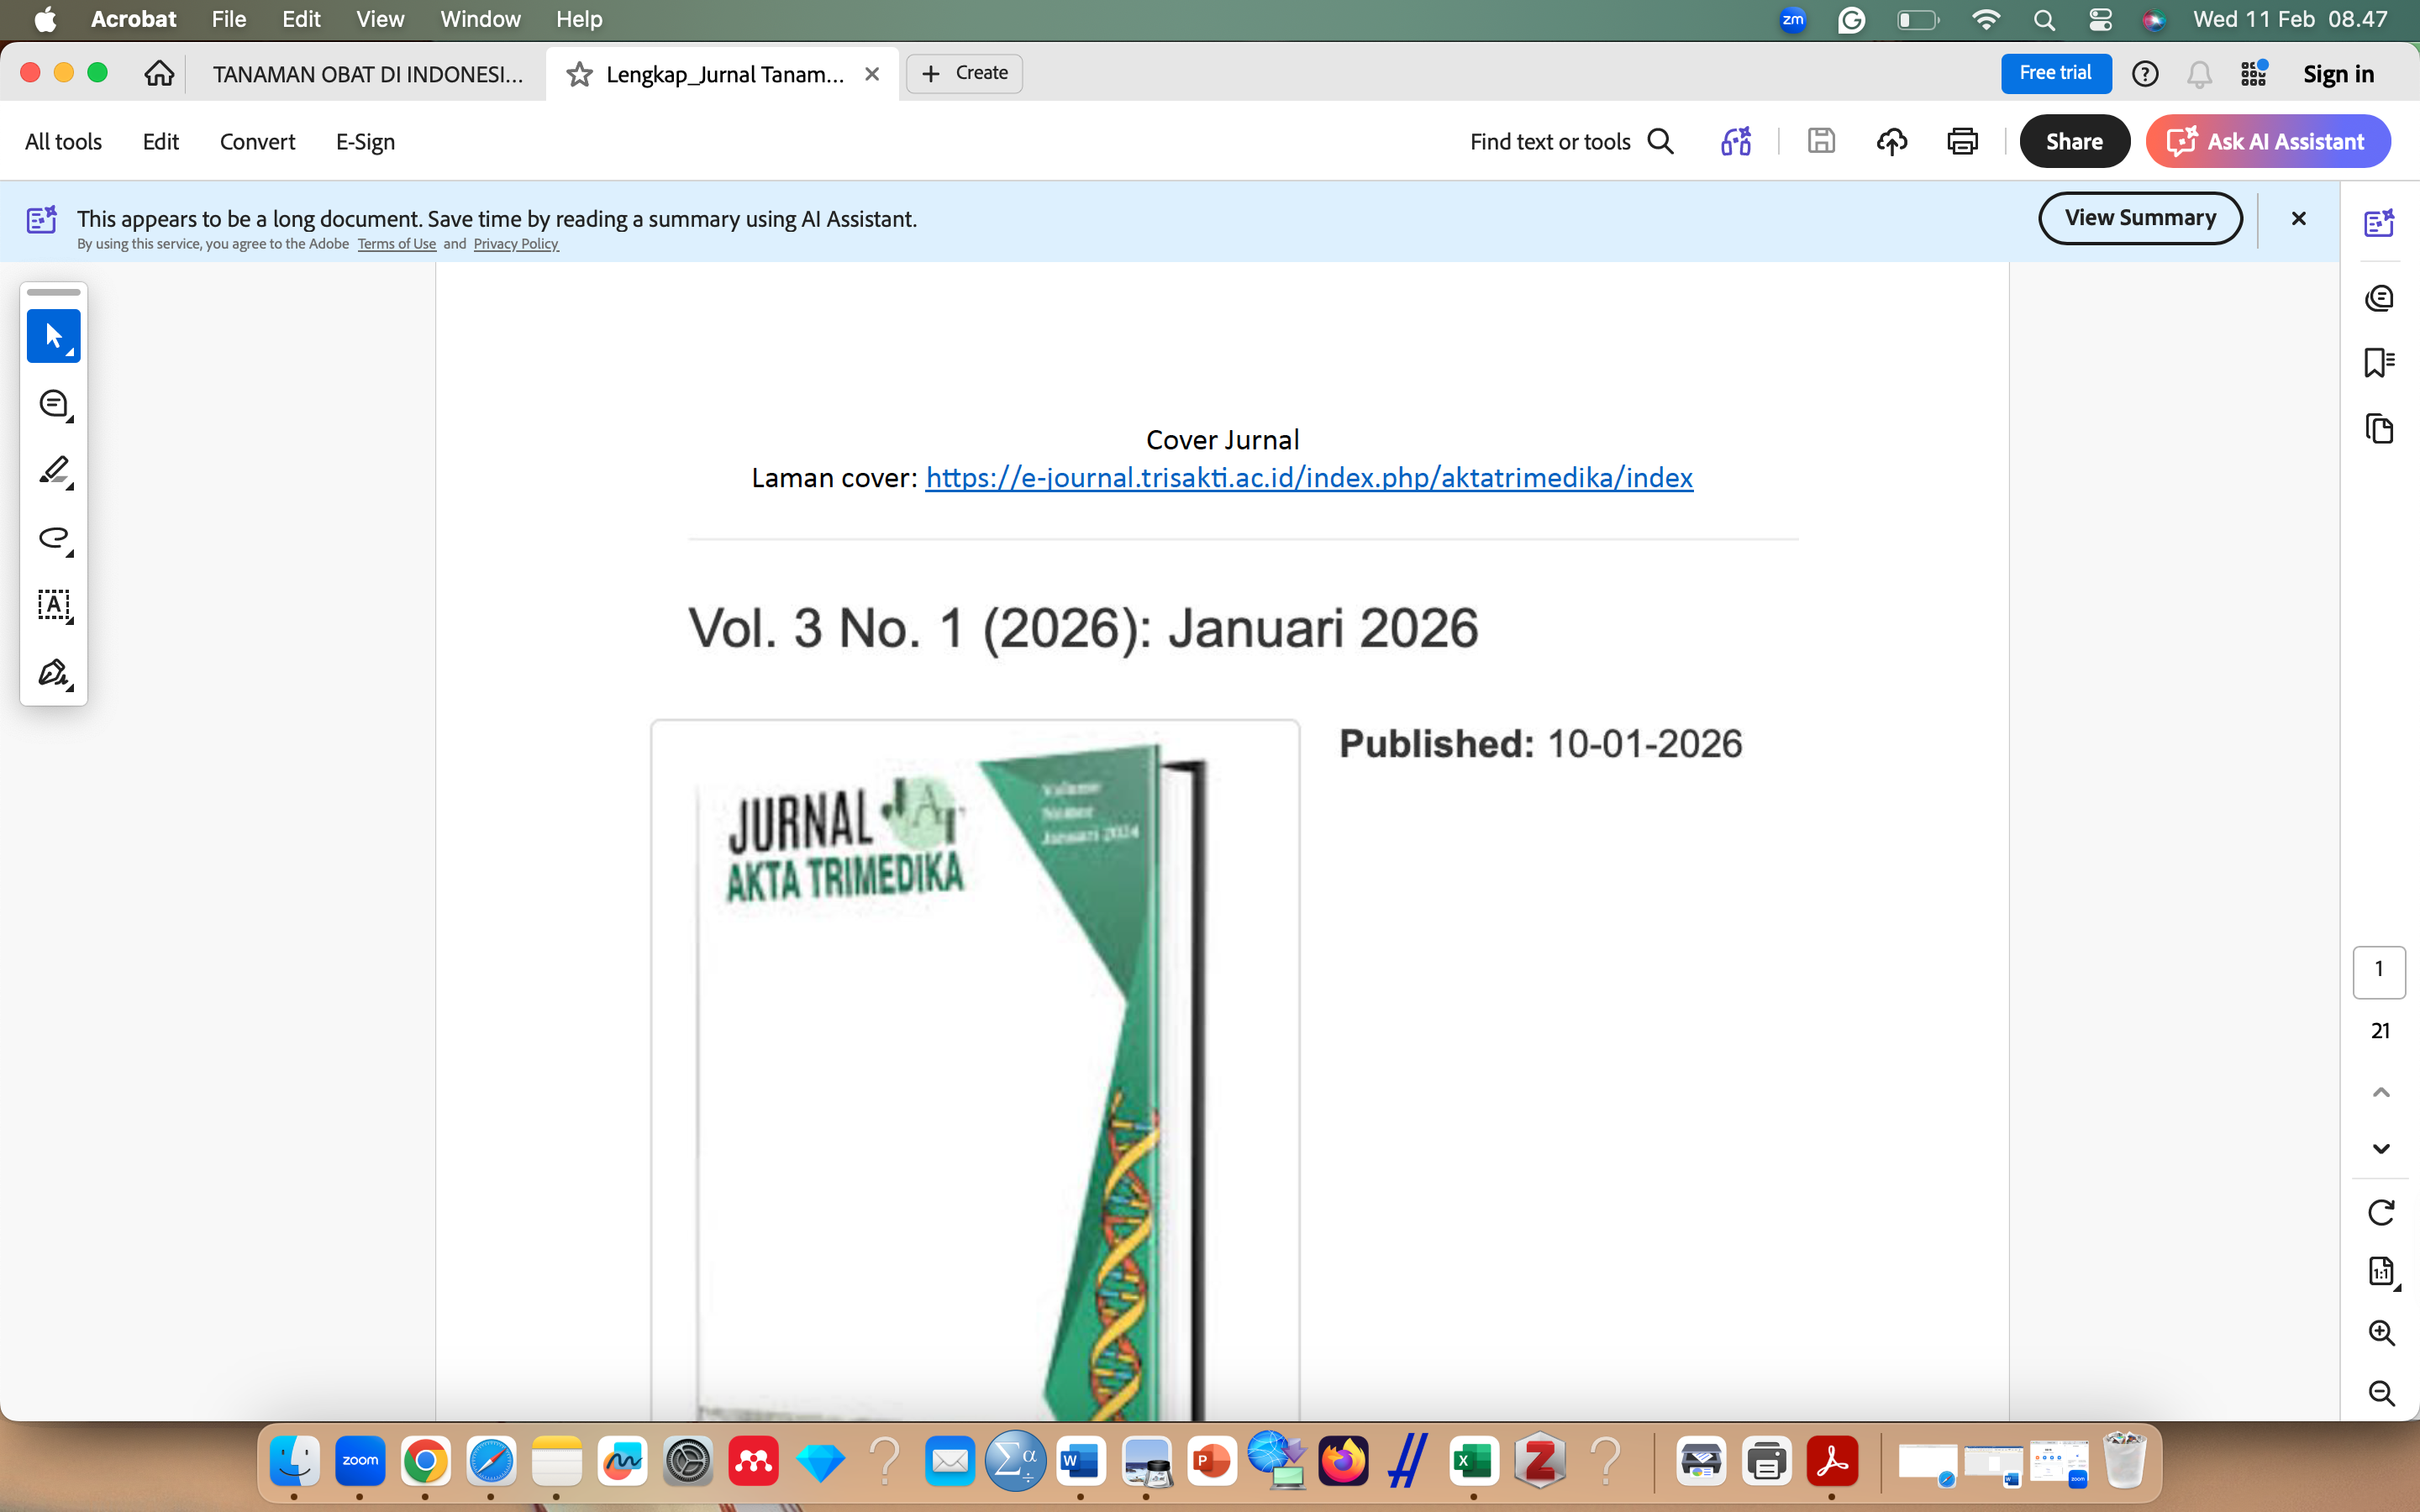Go to next page down chevron
This screenshot has width=2420, height=1512.
[x=2381, y=1149]
